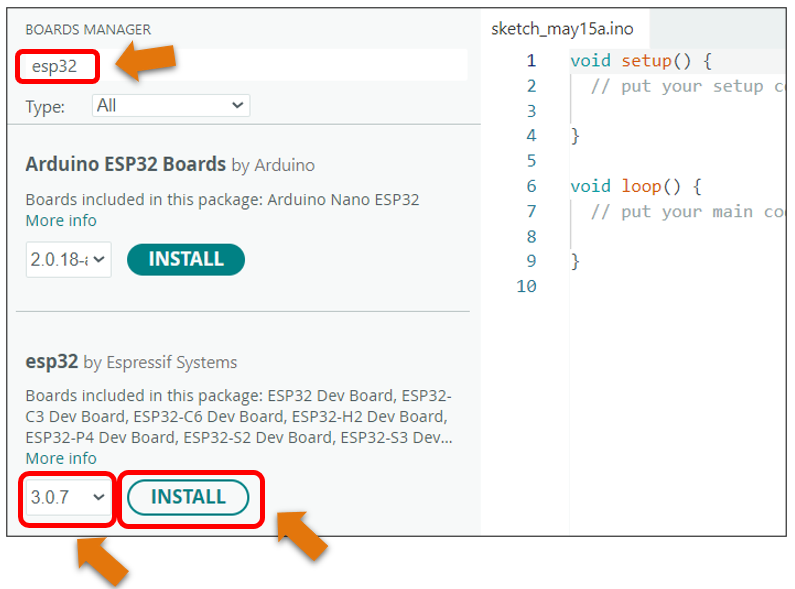Click the BOARDS MANAGER panel heading
This screenshot has height=589, width=795.
[88, 29]
